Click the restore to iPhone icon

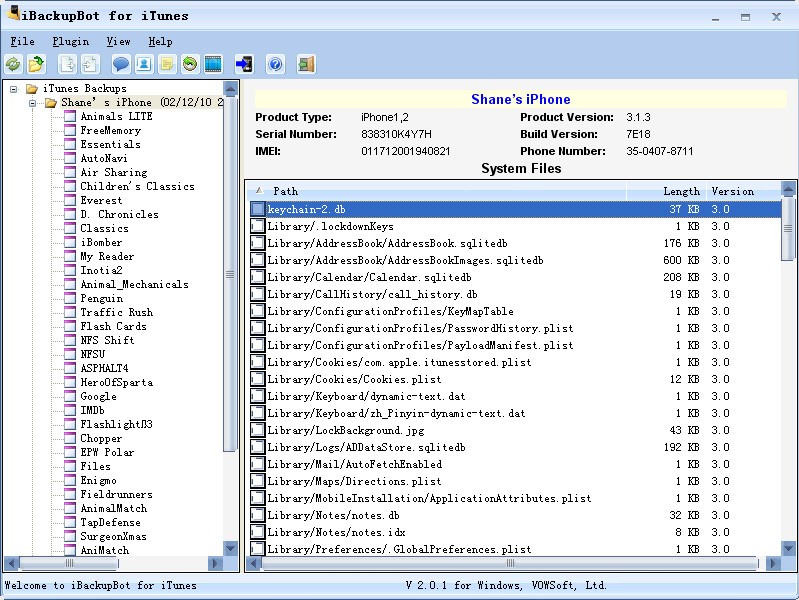(244, 64)
